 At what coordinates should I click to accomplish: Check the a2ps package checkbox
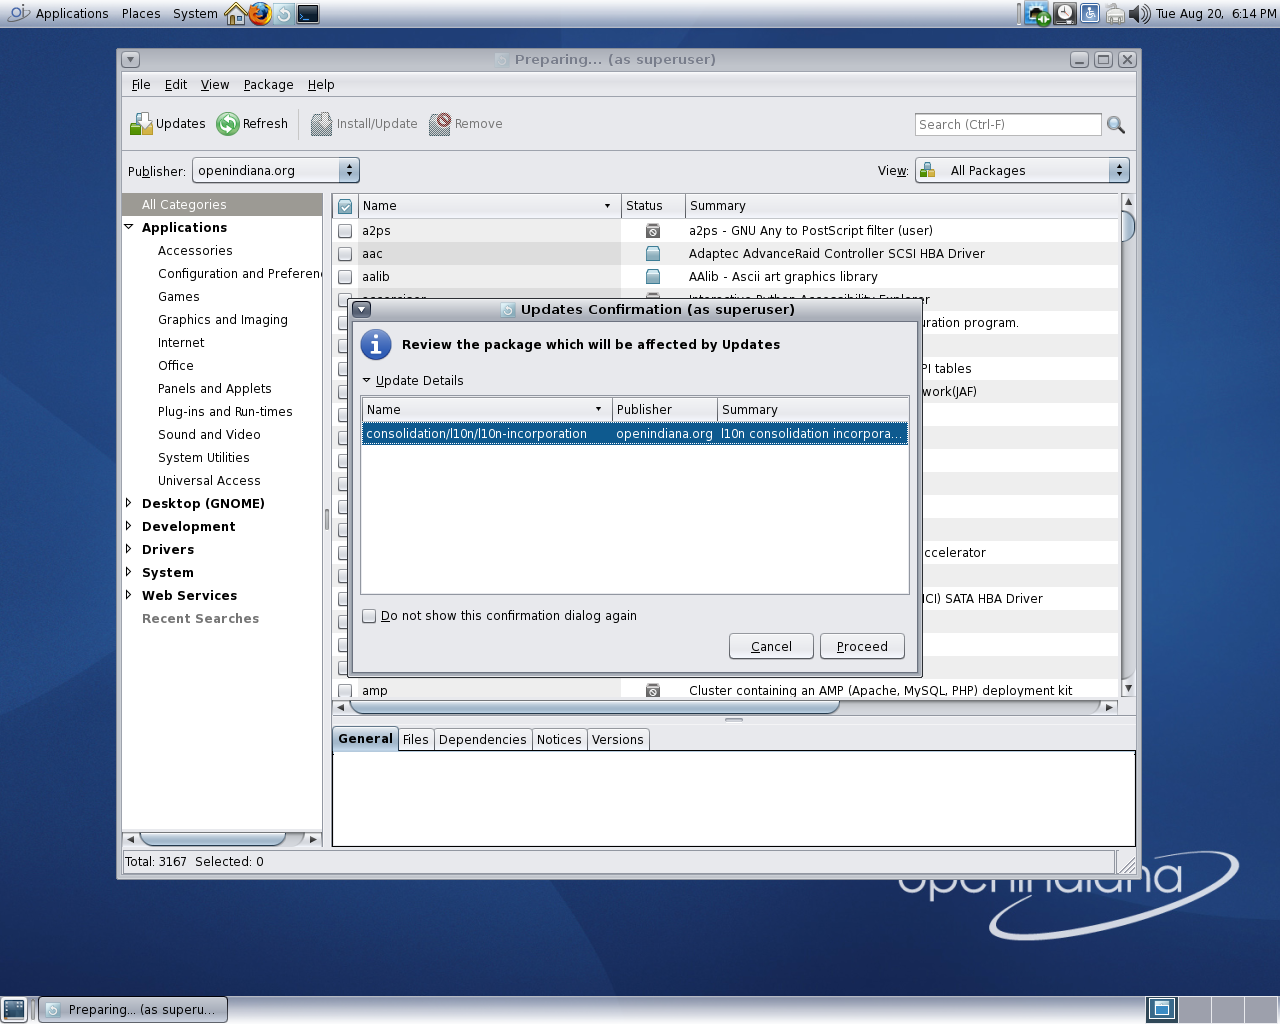345,231
